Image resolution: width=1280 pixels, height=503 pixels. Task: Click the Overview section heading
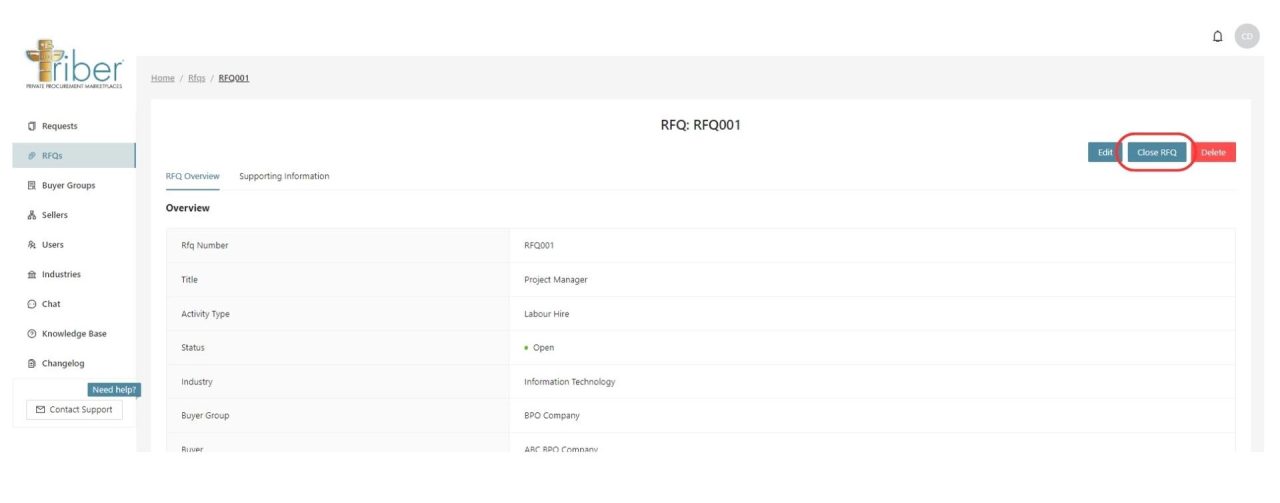tap(188, 208)
